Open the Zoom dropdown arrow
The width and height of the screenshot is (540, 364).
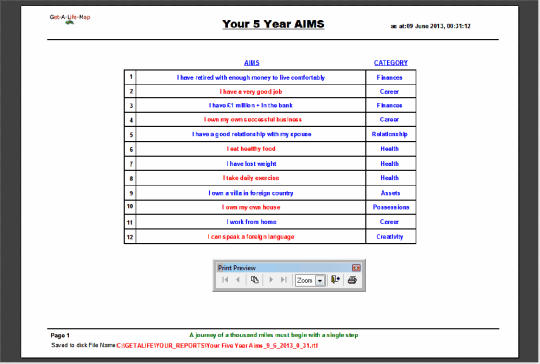coord(320,281)
